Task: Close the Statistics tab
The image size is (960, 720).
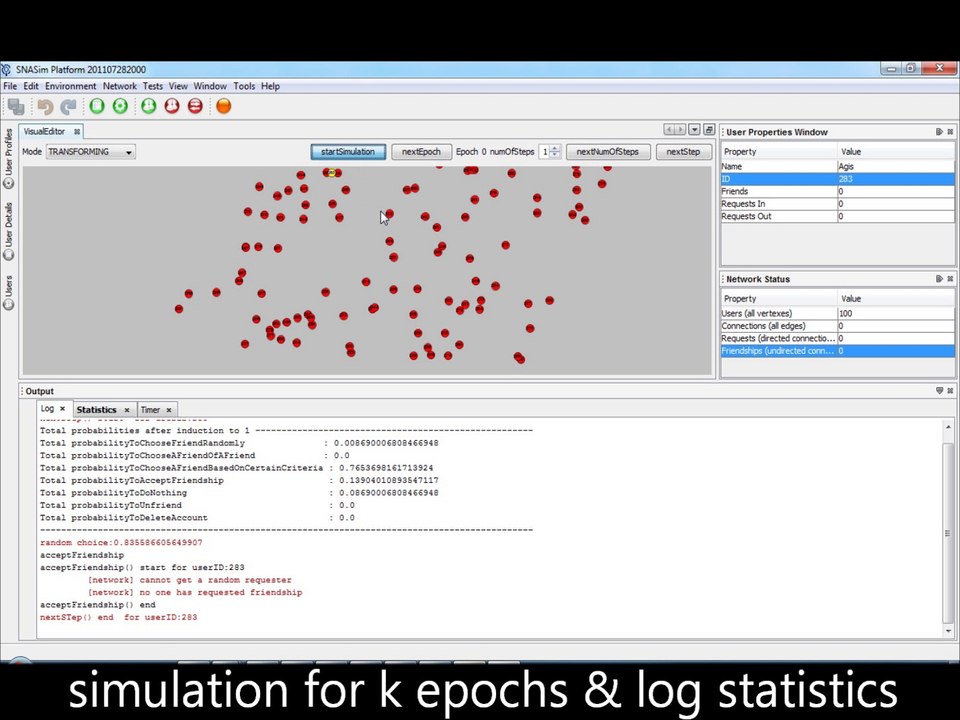Action: click(x=127, y=410)
